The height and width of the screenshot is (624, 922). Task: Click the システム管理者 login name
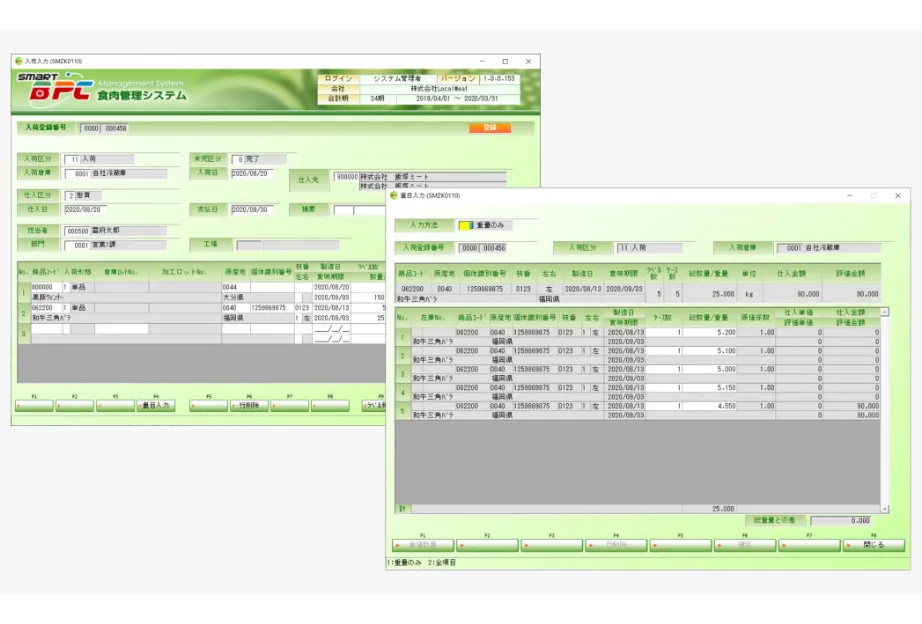[397, 78]
